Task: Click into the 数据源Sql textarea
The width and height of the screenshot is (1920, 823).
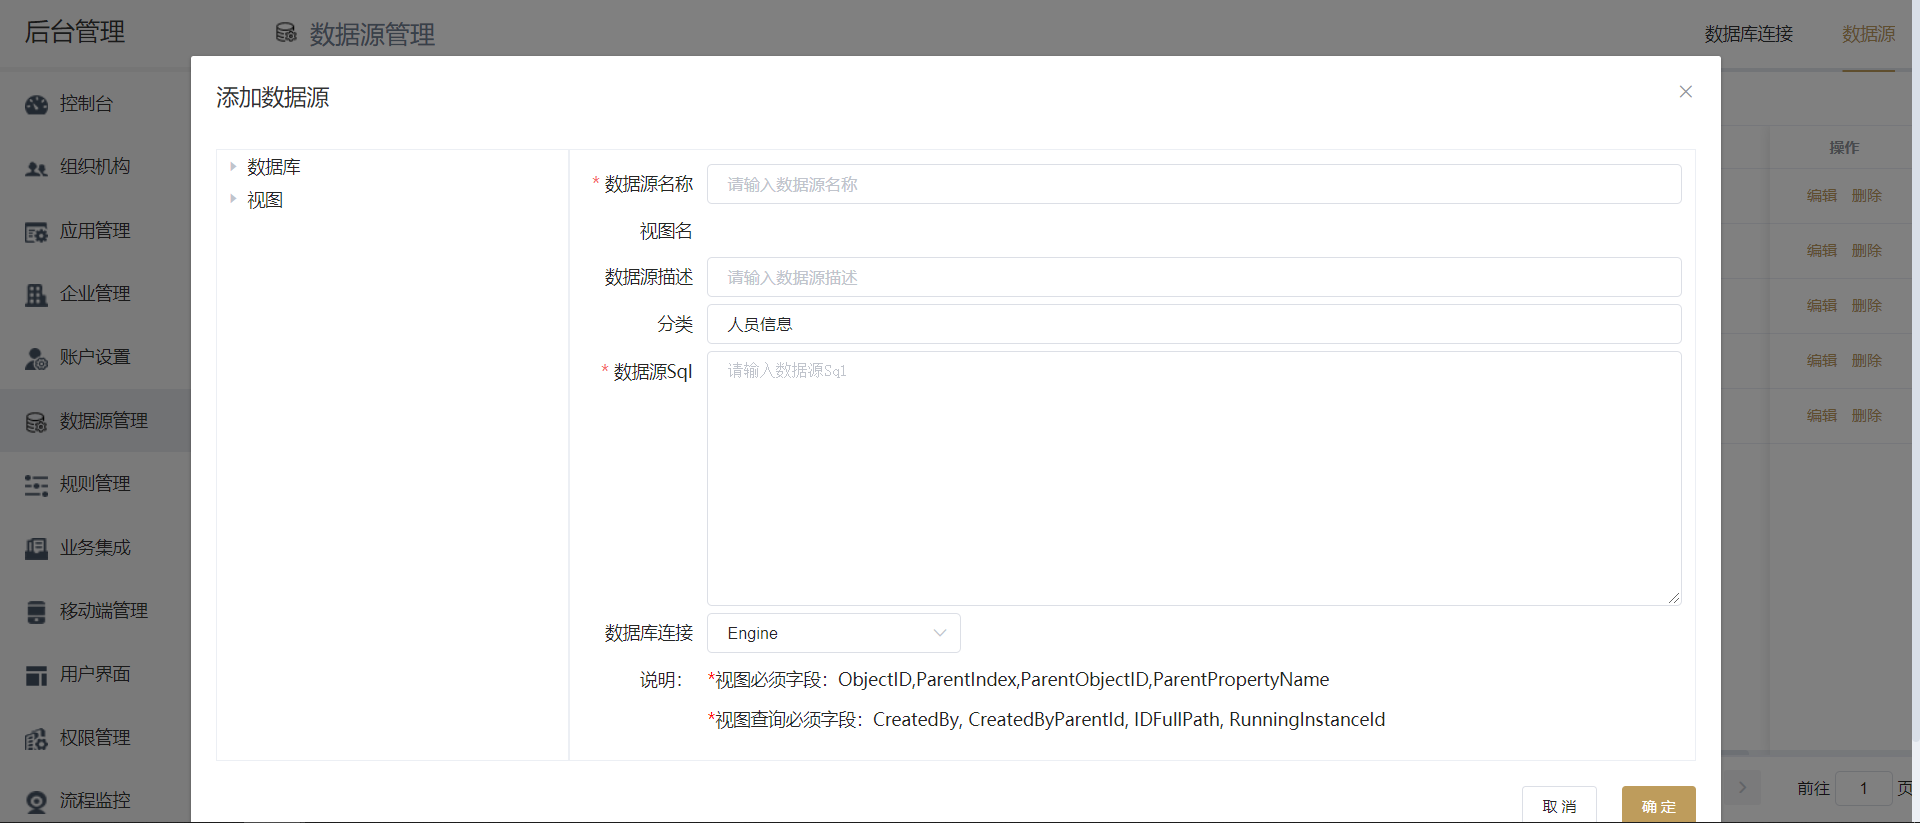Action: (x=1194, y=478)
